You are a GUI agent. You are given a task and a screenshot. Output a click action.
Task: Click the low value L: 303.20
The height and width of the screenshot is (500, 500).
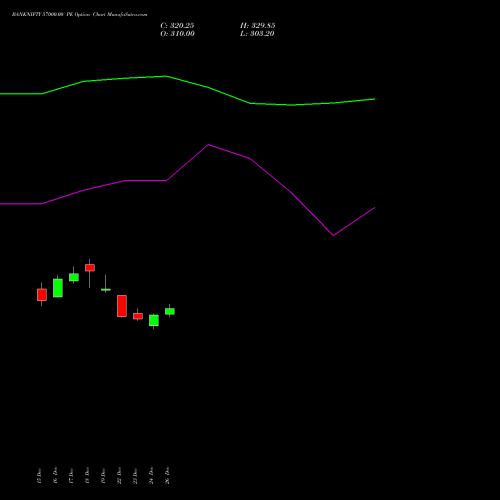point(257,34)
